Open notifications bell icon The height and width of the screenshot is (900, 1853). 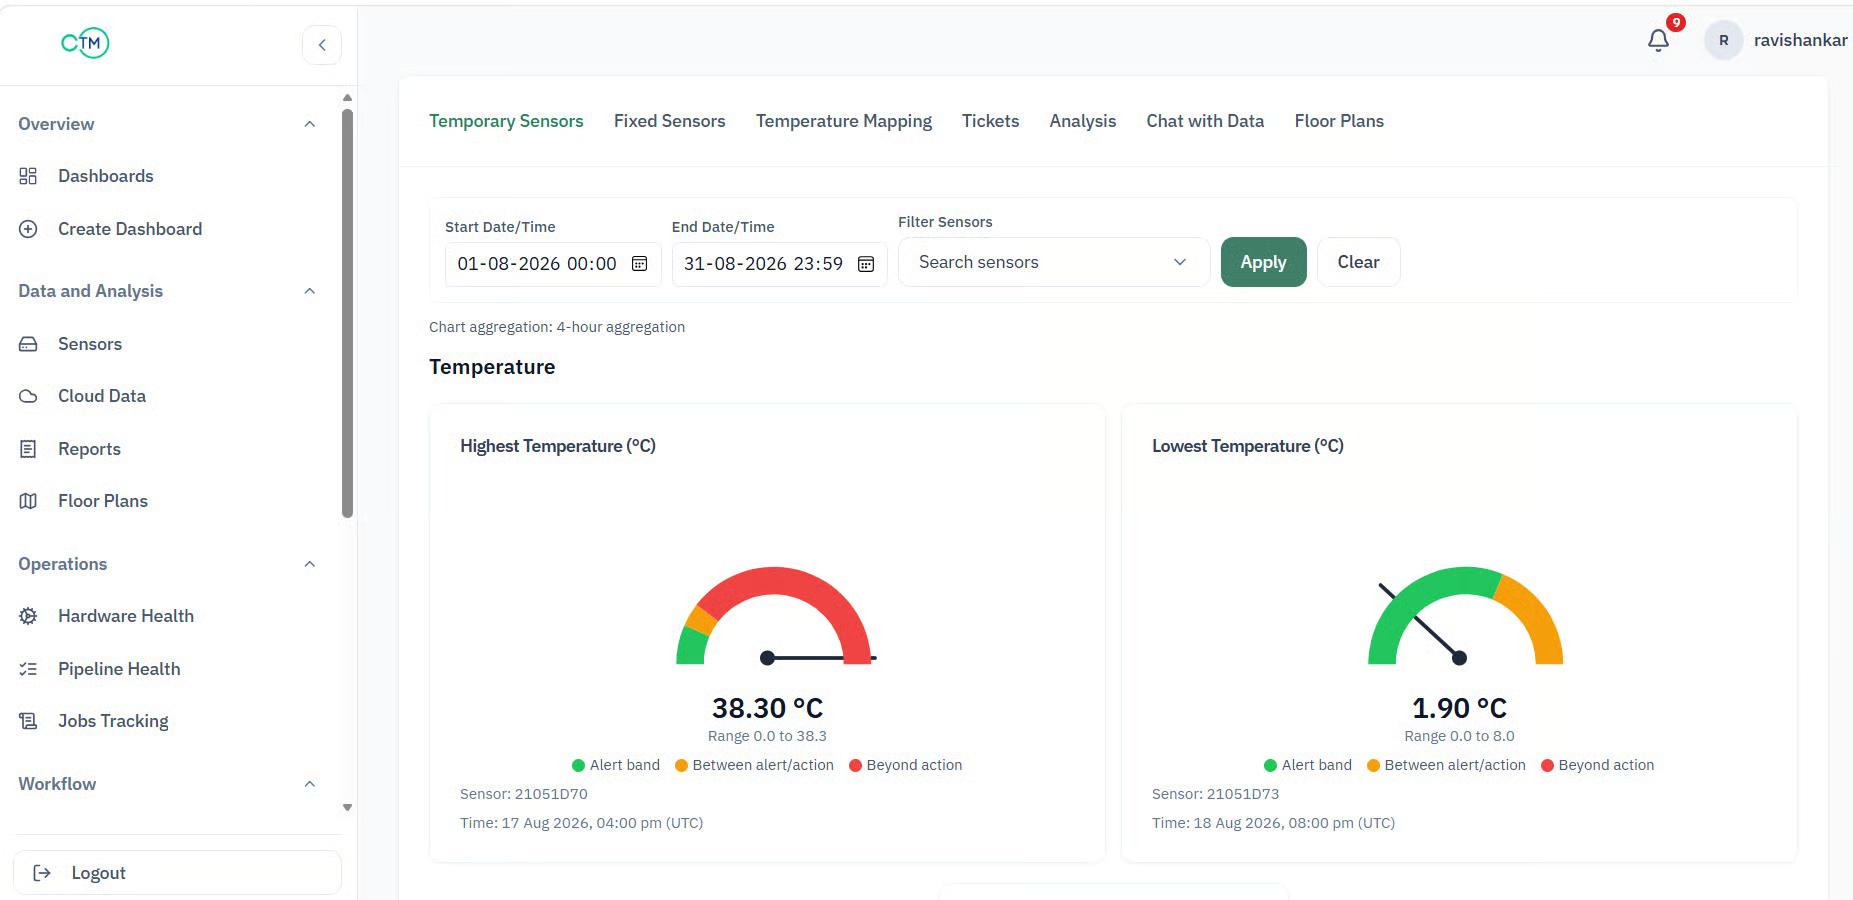click(1658, 40)
